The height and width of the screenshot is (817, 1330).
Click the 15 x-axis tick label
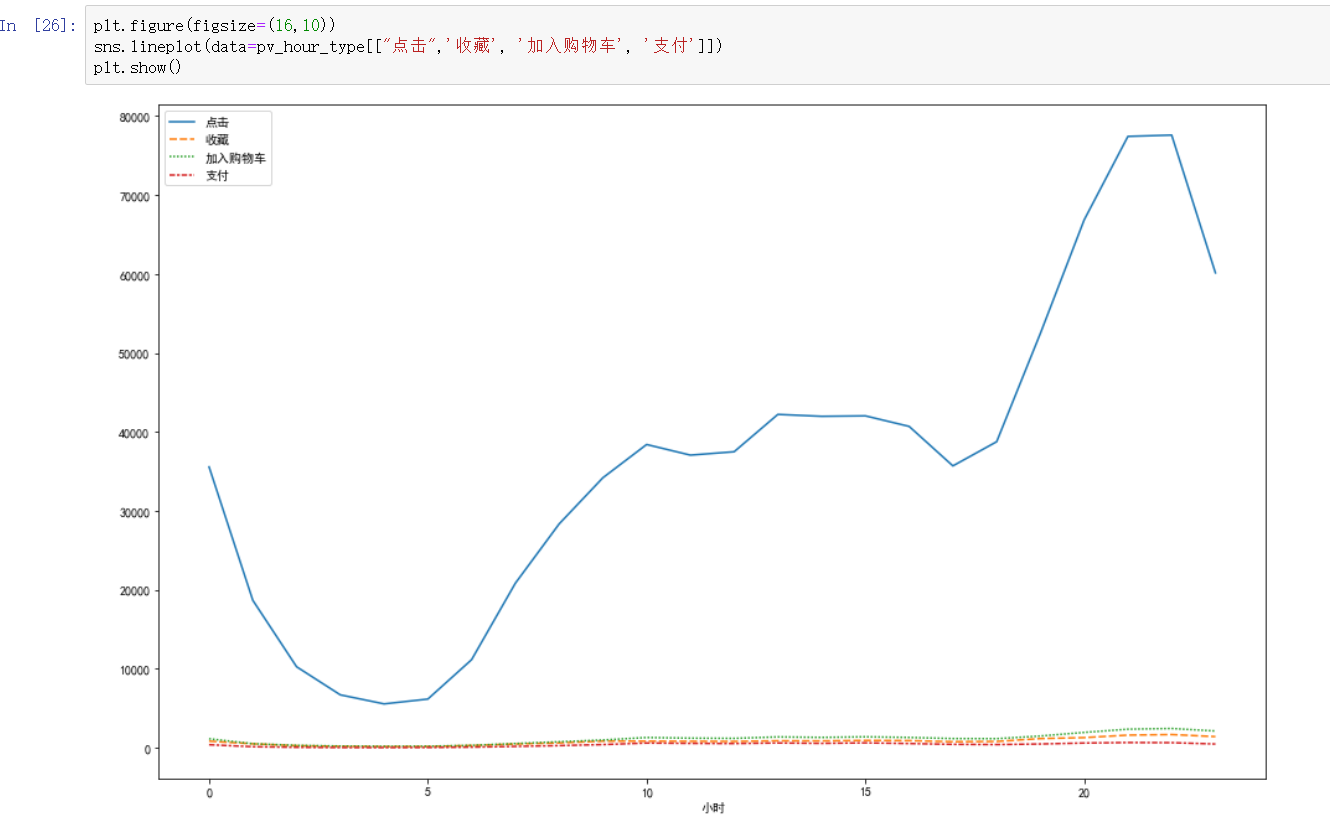(x=866, y=792)
